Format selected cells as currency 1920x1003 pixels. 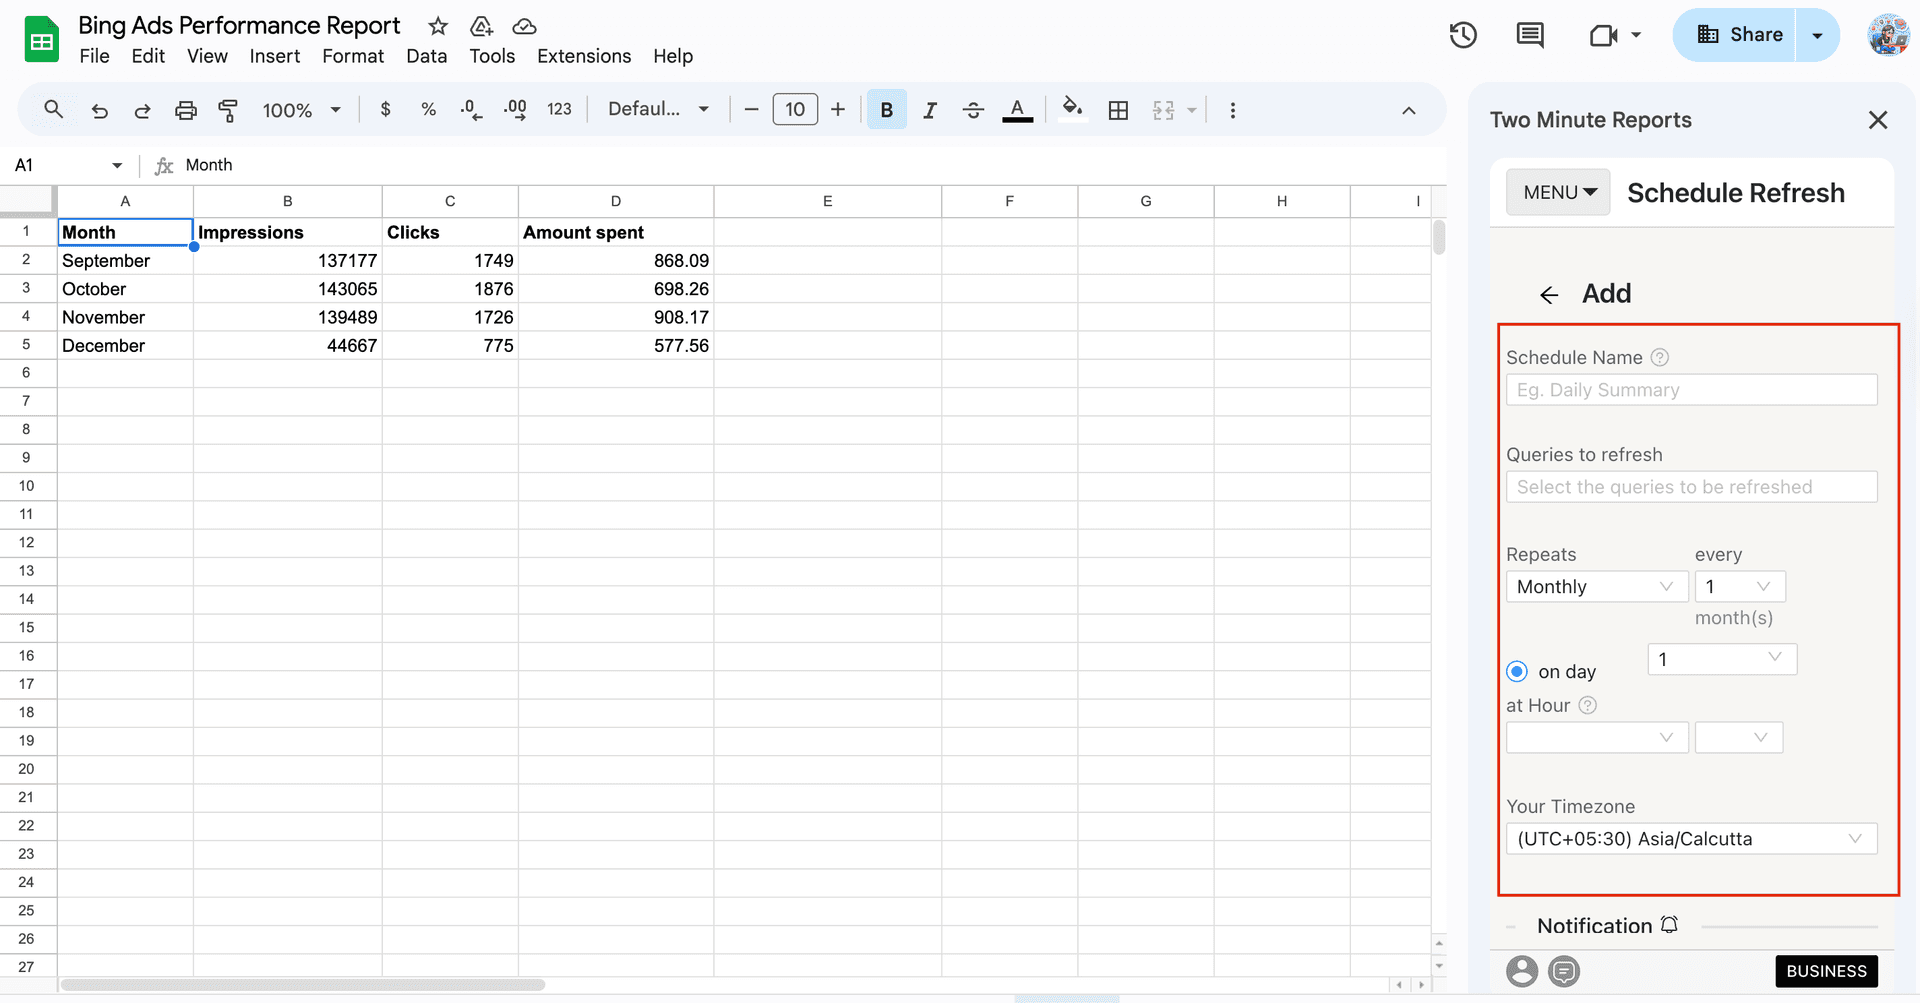click(x=385, y=110)
